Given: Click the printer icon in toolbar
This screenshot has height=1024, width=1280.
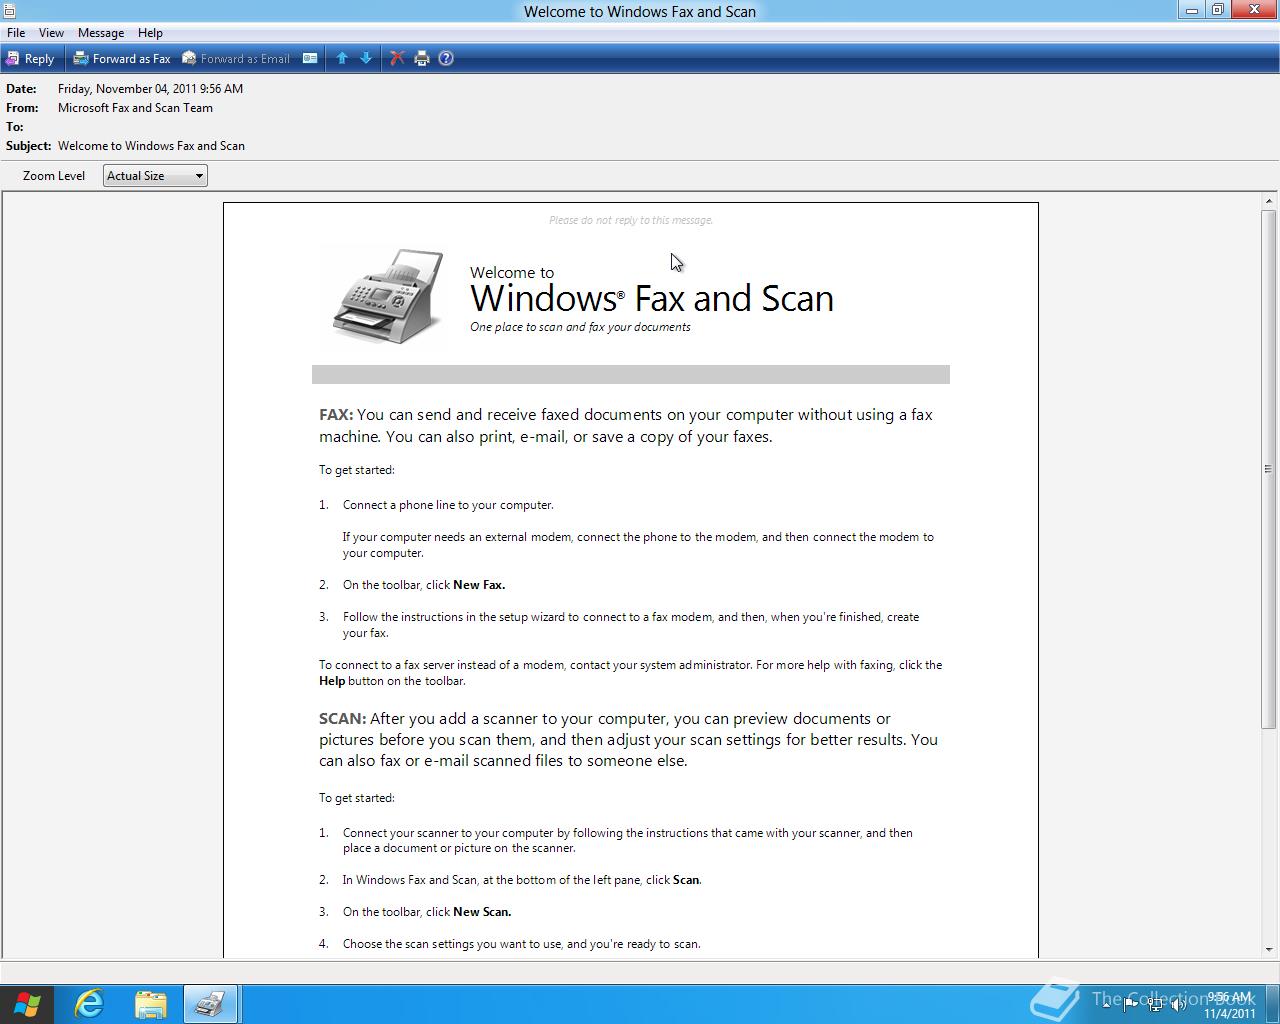Looking at the screenshot, I should (x=422, y=59).
